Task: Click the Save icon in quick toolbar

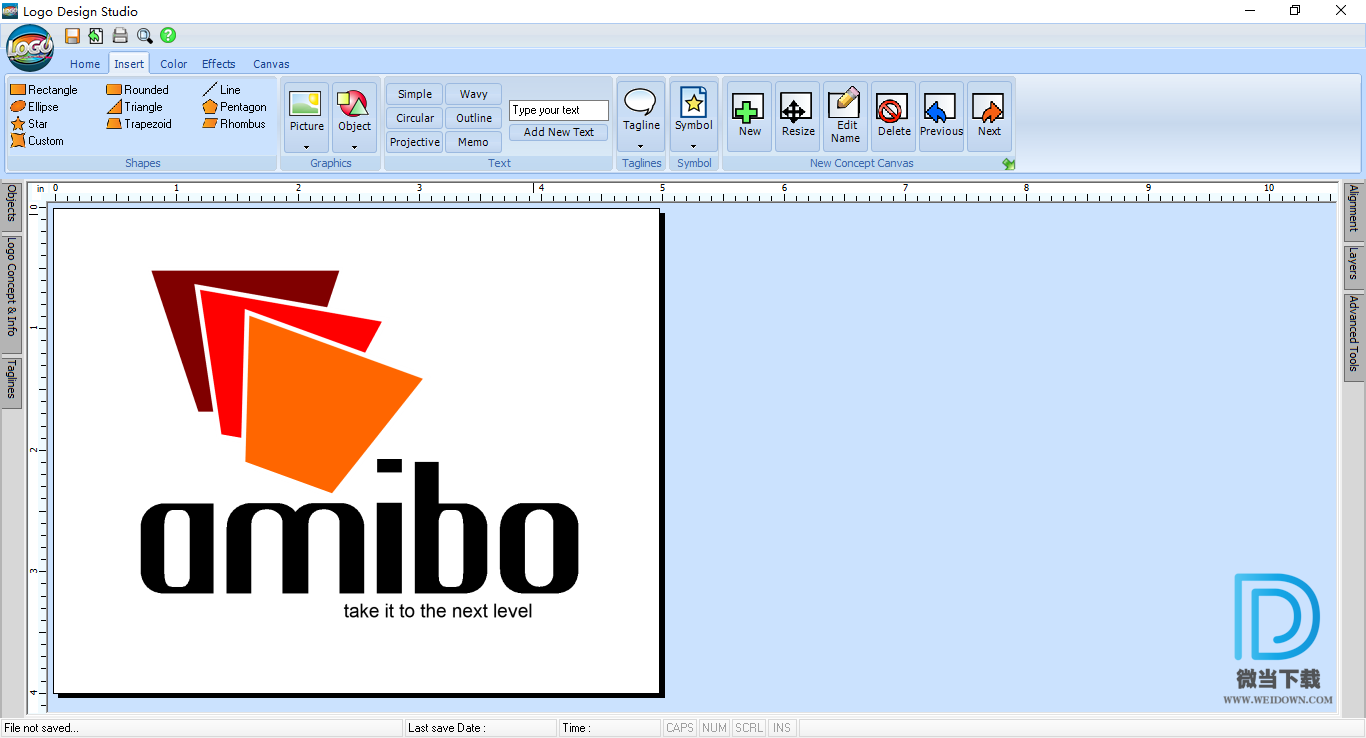Action: [x=73, y=36]
